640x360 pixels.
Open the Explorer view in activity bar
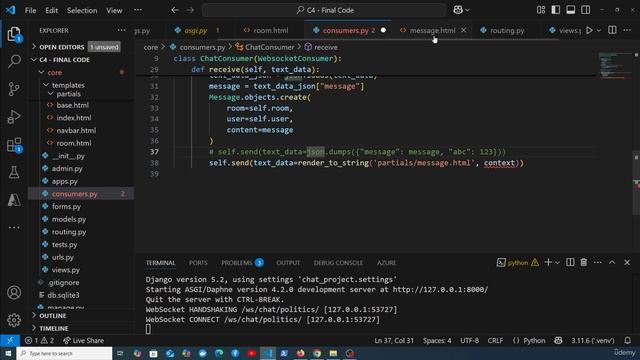coord(14,34)
